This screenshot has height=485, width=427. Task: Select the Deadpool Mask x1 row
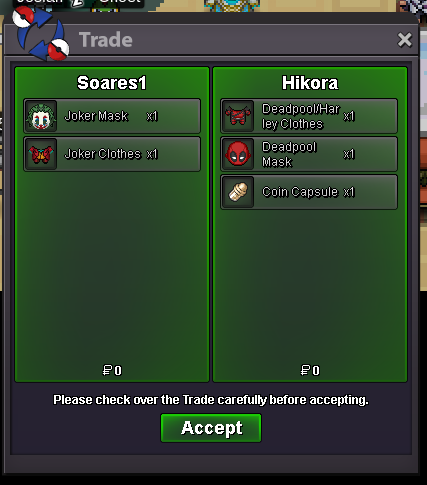pyautogui.click(x=309, y=154)
